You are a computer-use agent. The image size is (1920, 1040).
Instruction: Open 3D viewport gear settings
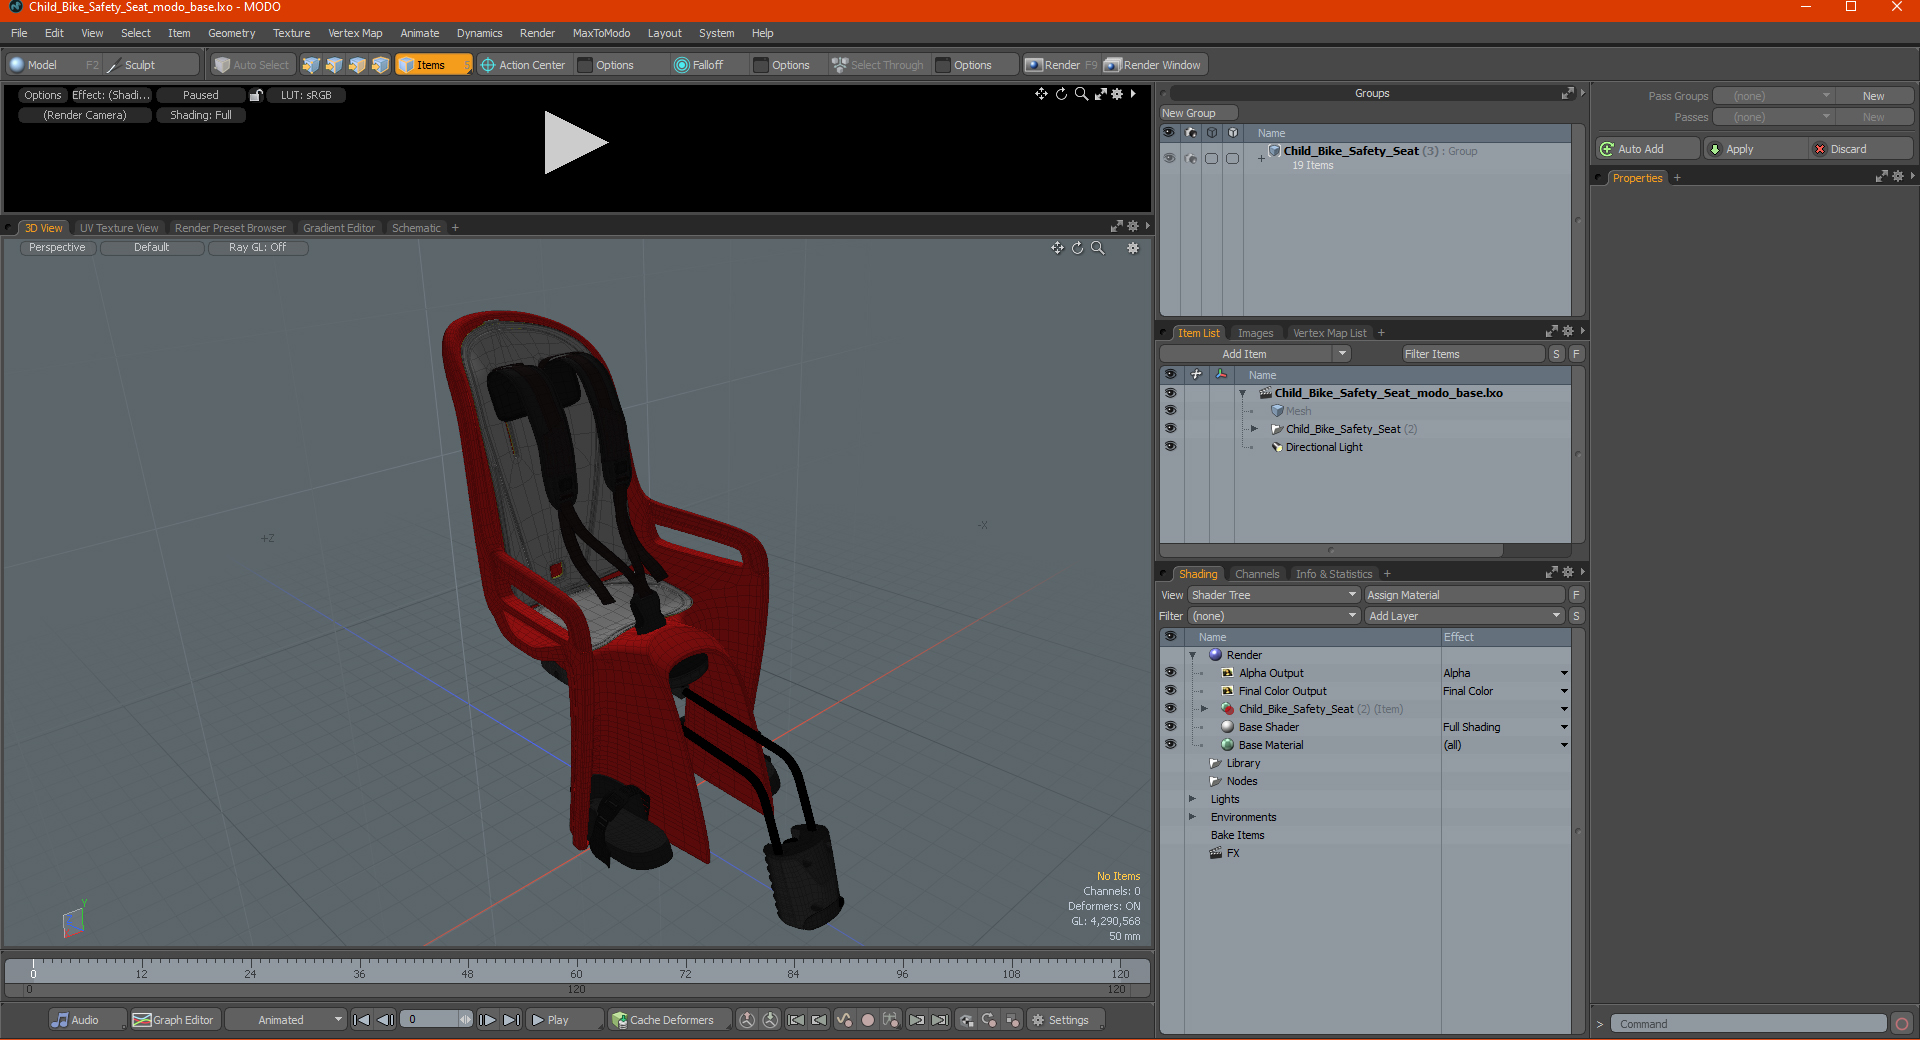tap(1133, 248)
